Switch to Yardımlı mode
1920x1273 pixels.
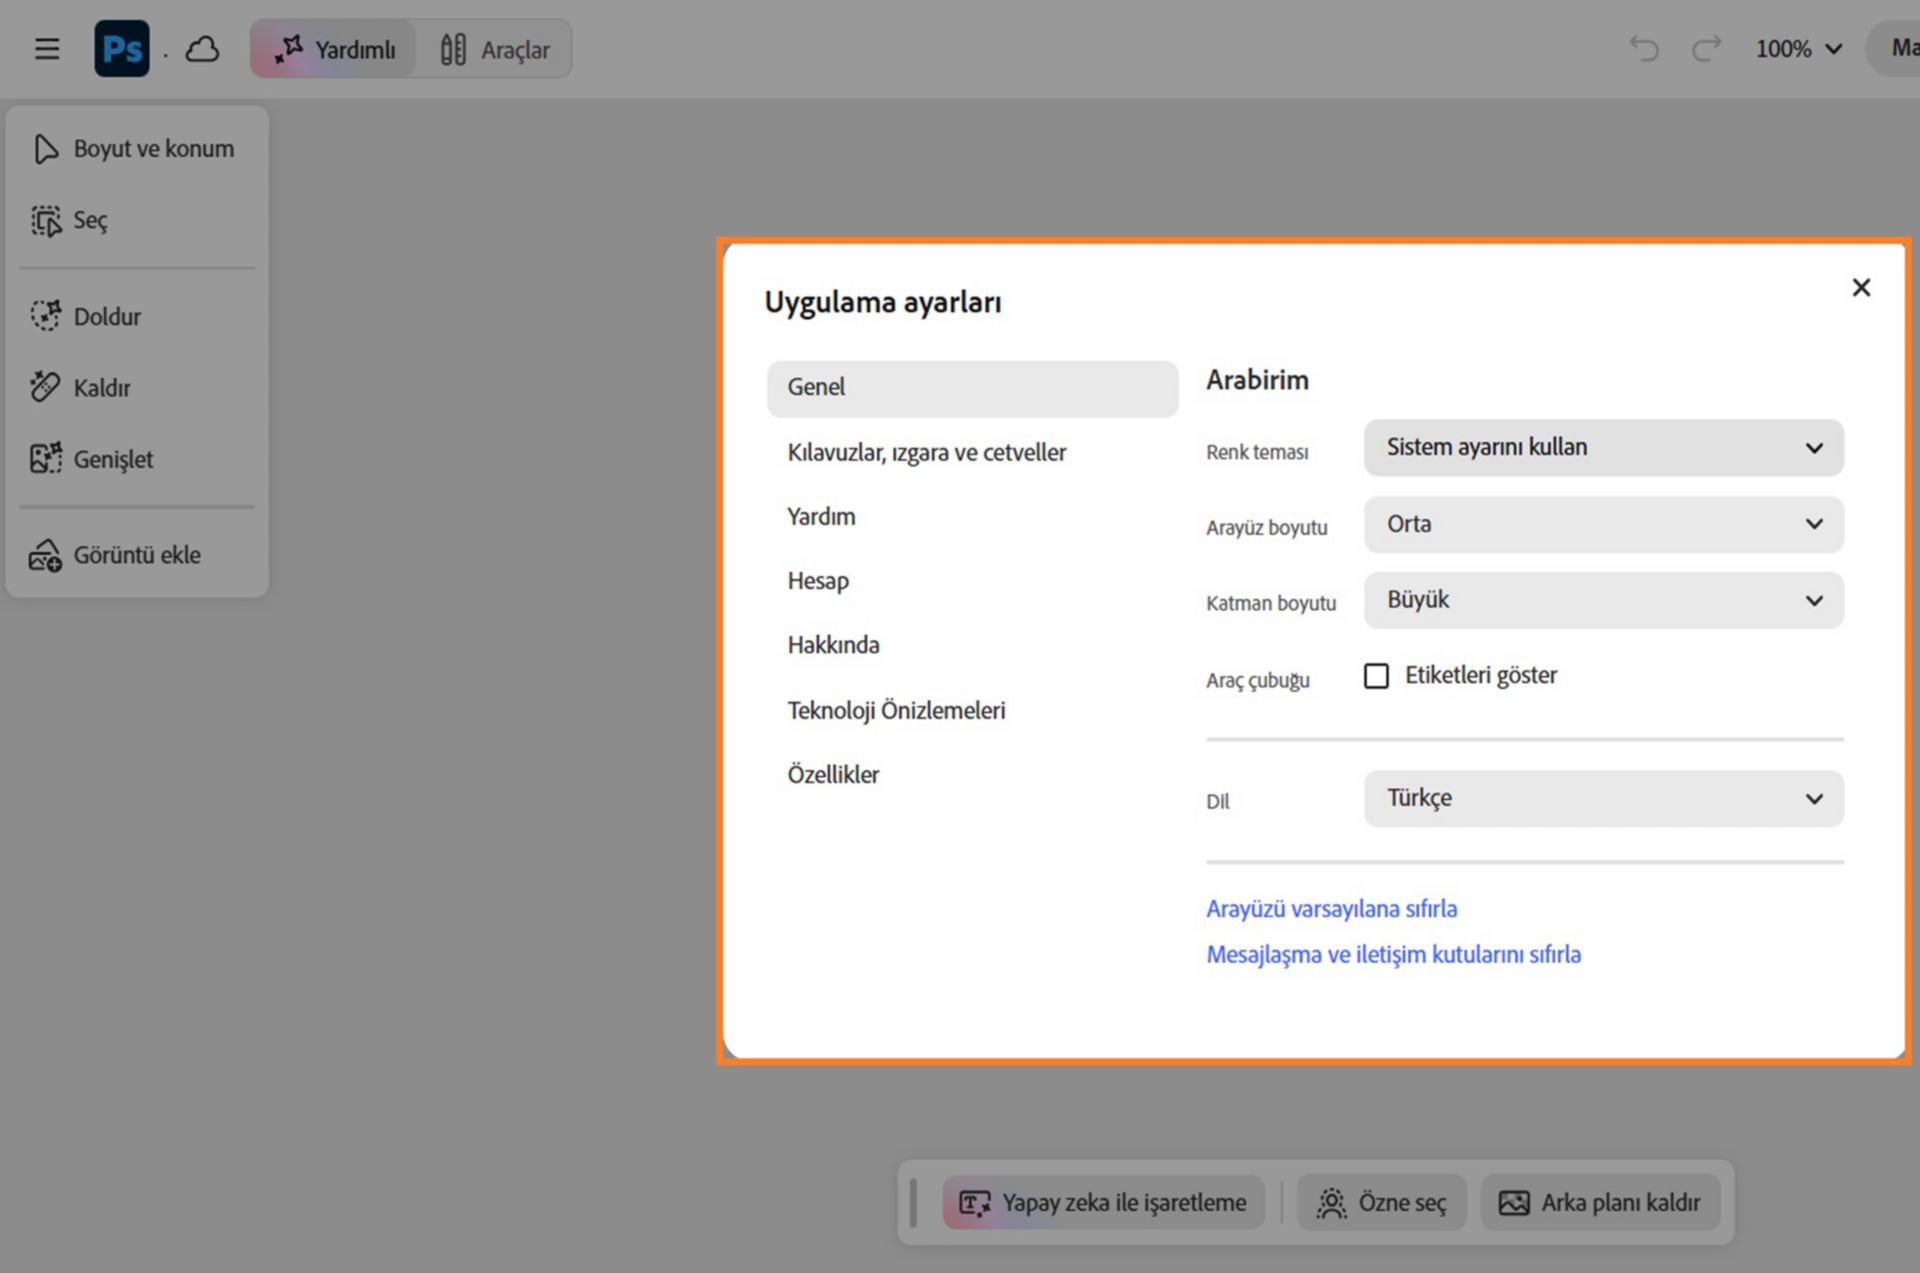click(x=334, y=49)
